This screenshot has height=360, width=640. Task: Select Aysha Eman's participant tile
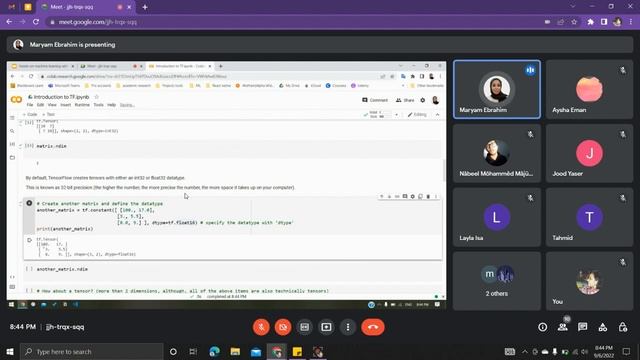589,89
